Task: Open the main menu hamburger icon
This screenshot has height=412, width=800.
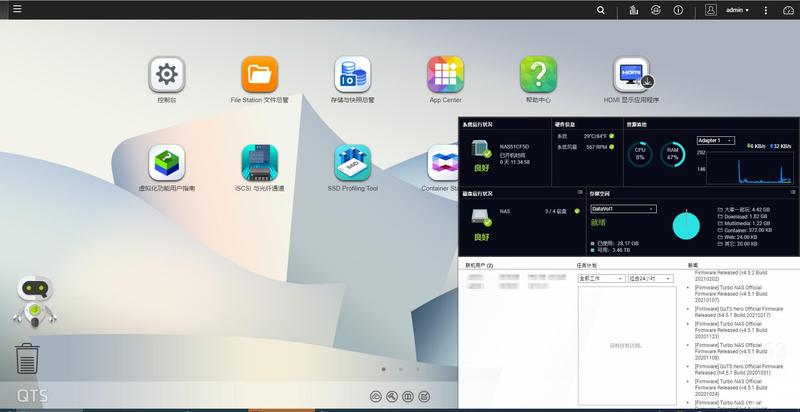Action: (17, 9)
